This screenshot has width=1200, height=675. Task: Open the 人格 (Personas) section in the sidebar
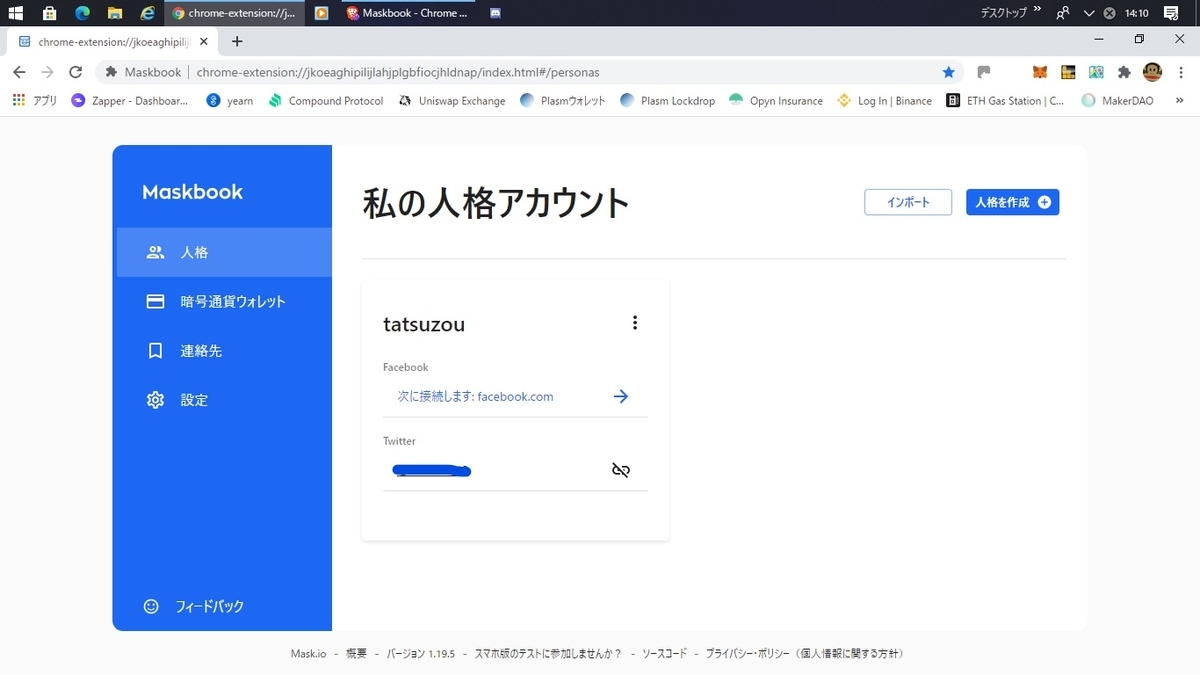[194, 252]
